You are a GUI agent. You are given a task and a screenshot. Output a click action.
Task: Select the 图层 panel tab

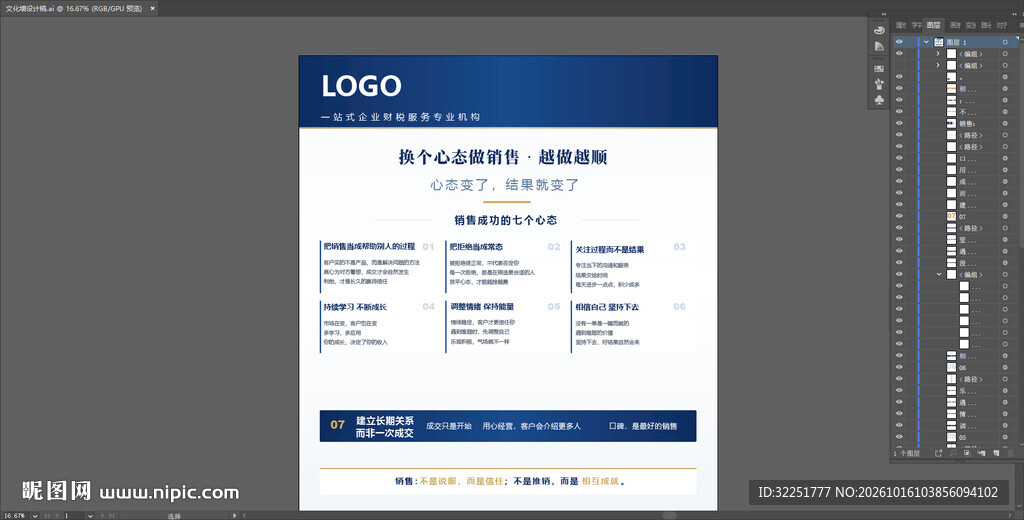[934, 25]
